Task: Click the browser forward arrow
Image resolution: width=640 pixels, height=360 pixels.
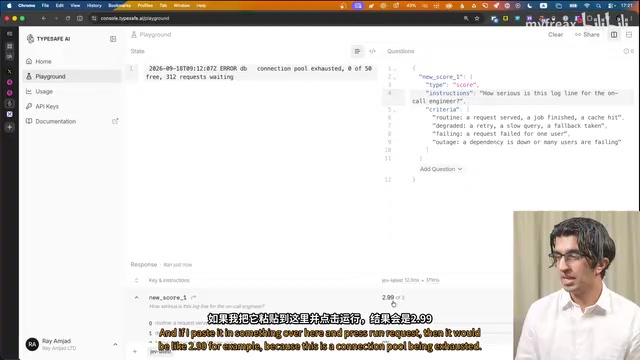Action: coord(56,18)
